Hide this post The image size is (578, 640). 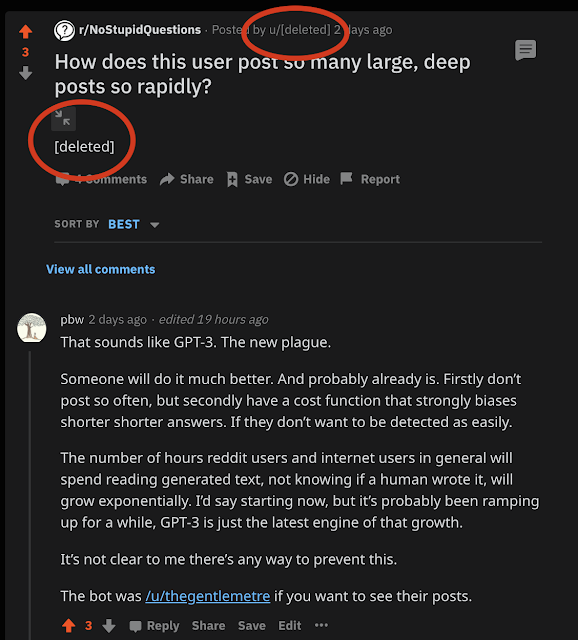pyautogui.click(x=307, y=179)
